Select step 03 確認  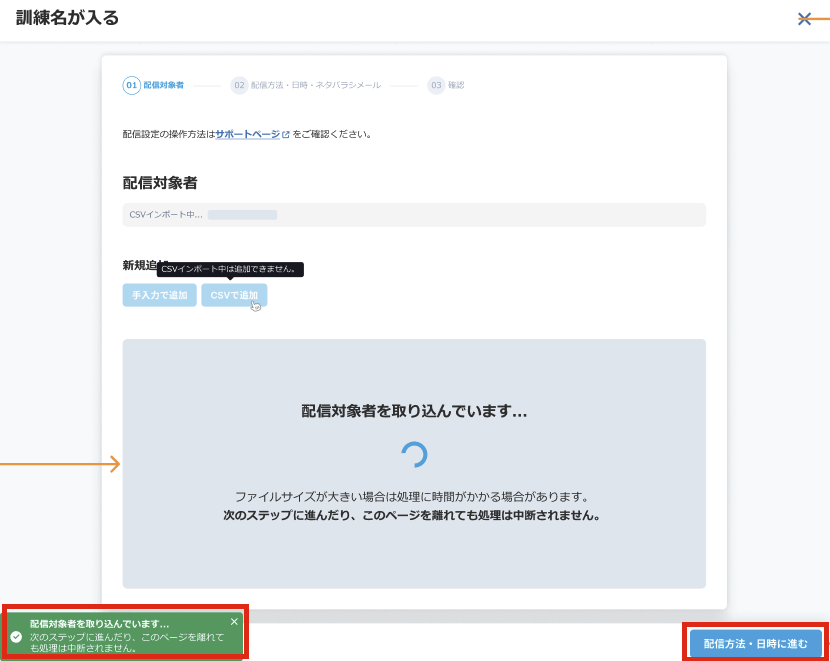coord(446,85)
